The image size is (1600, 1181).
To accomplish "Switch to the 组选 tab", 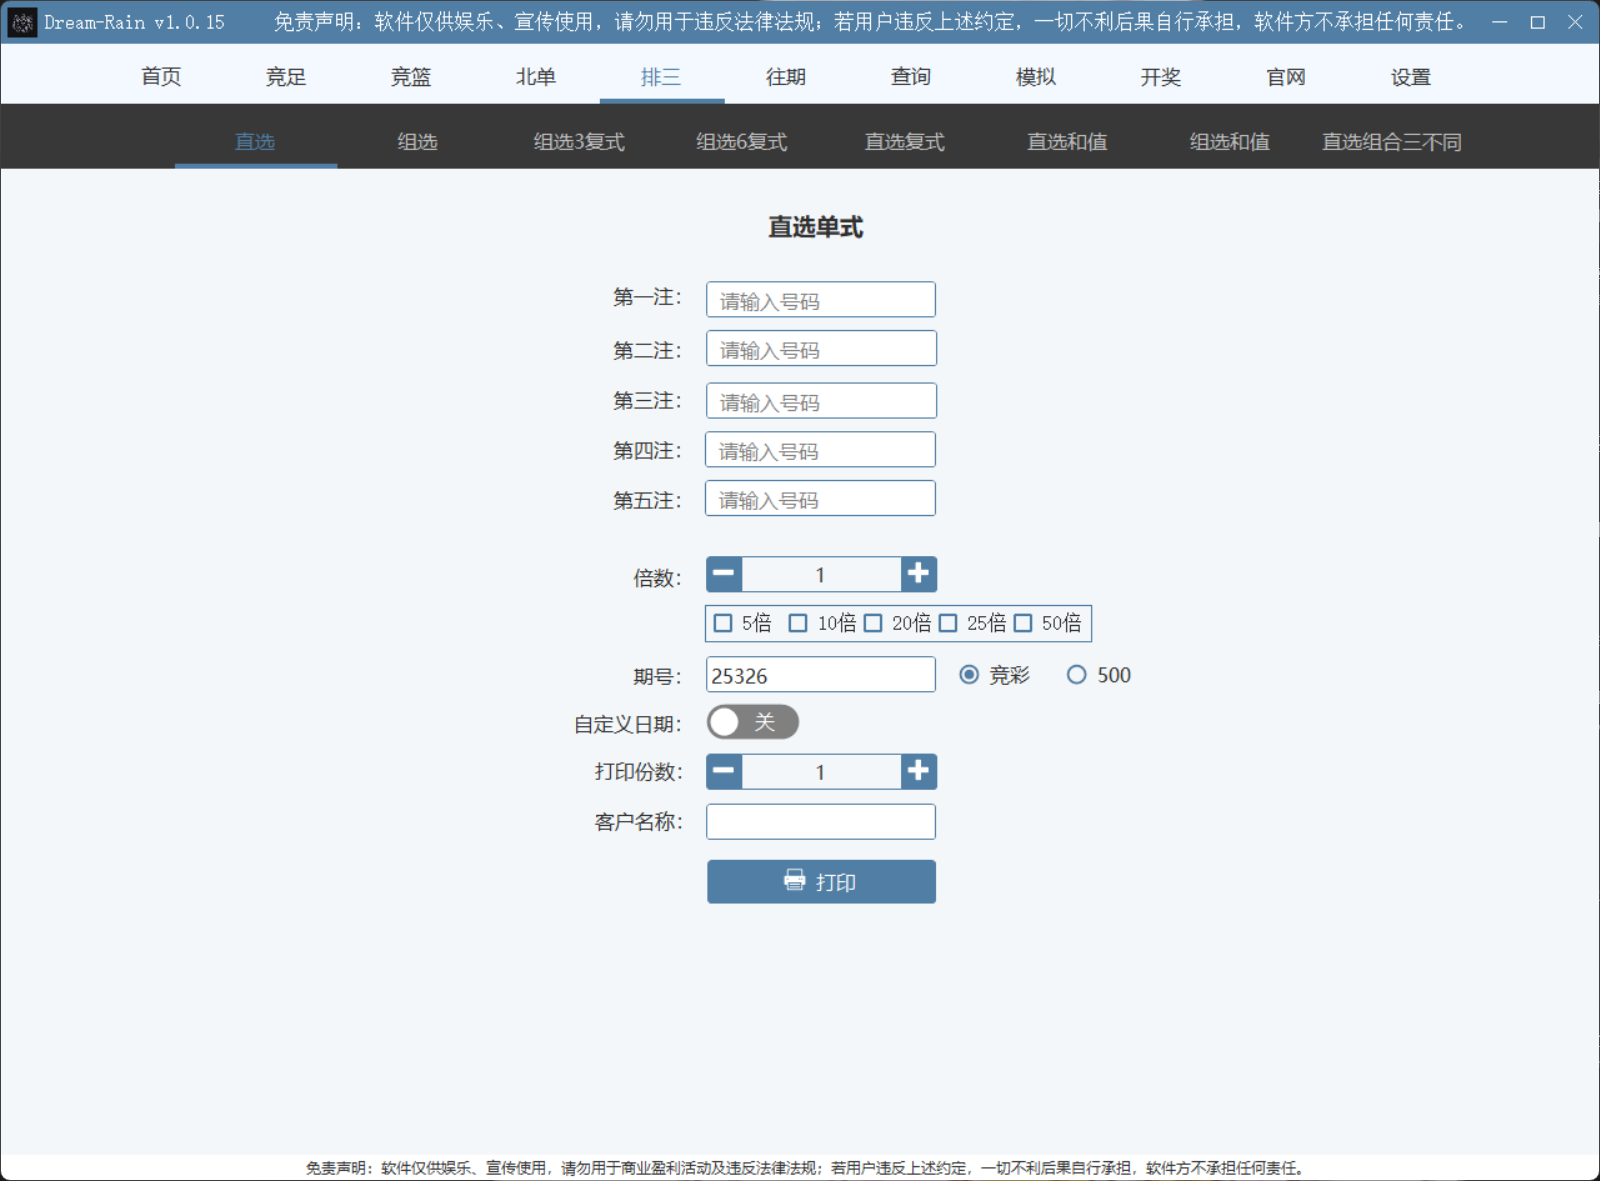I will click(417, 141).
